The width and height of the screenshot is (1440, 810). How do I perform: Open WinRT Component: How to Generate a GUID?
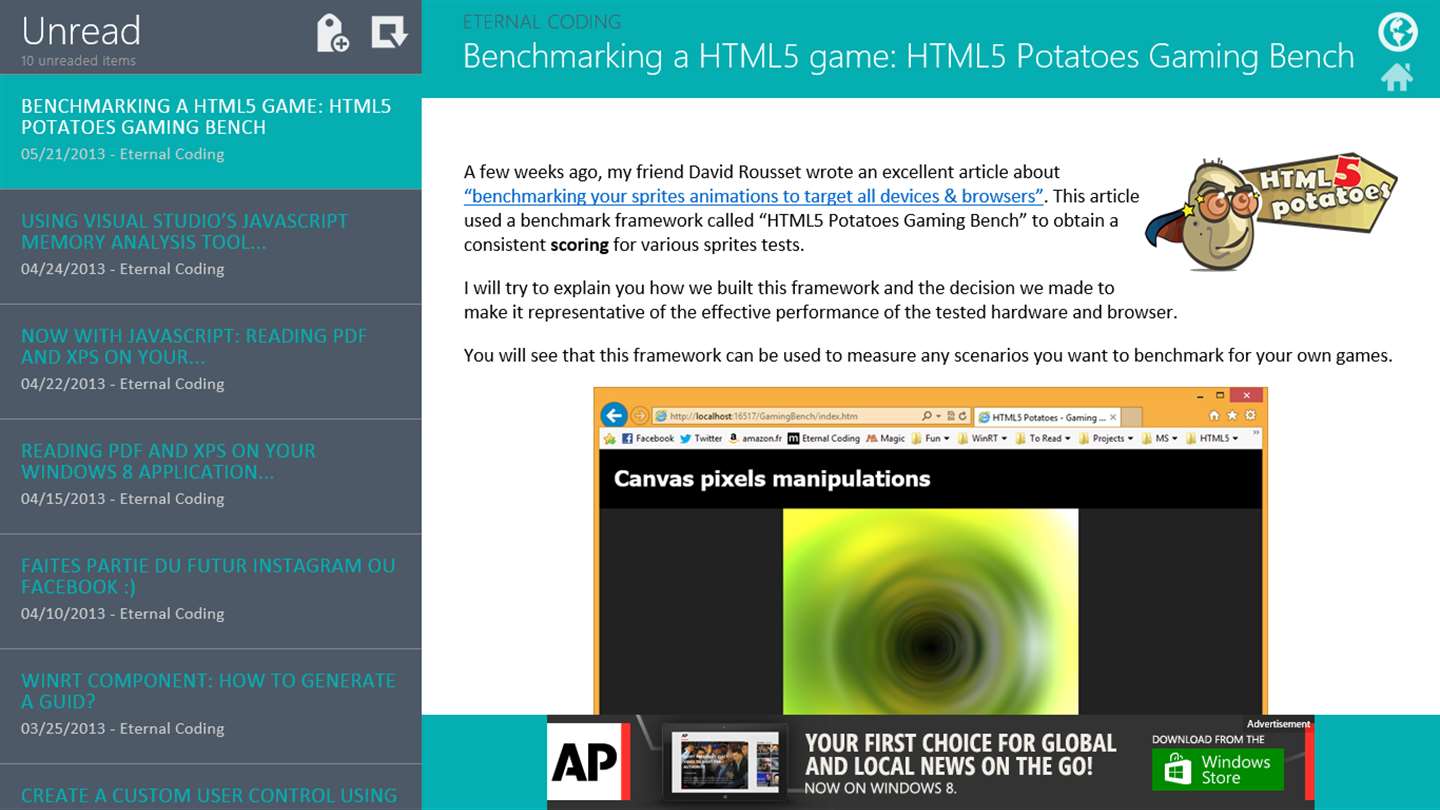tap(211, 707)
